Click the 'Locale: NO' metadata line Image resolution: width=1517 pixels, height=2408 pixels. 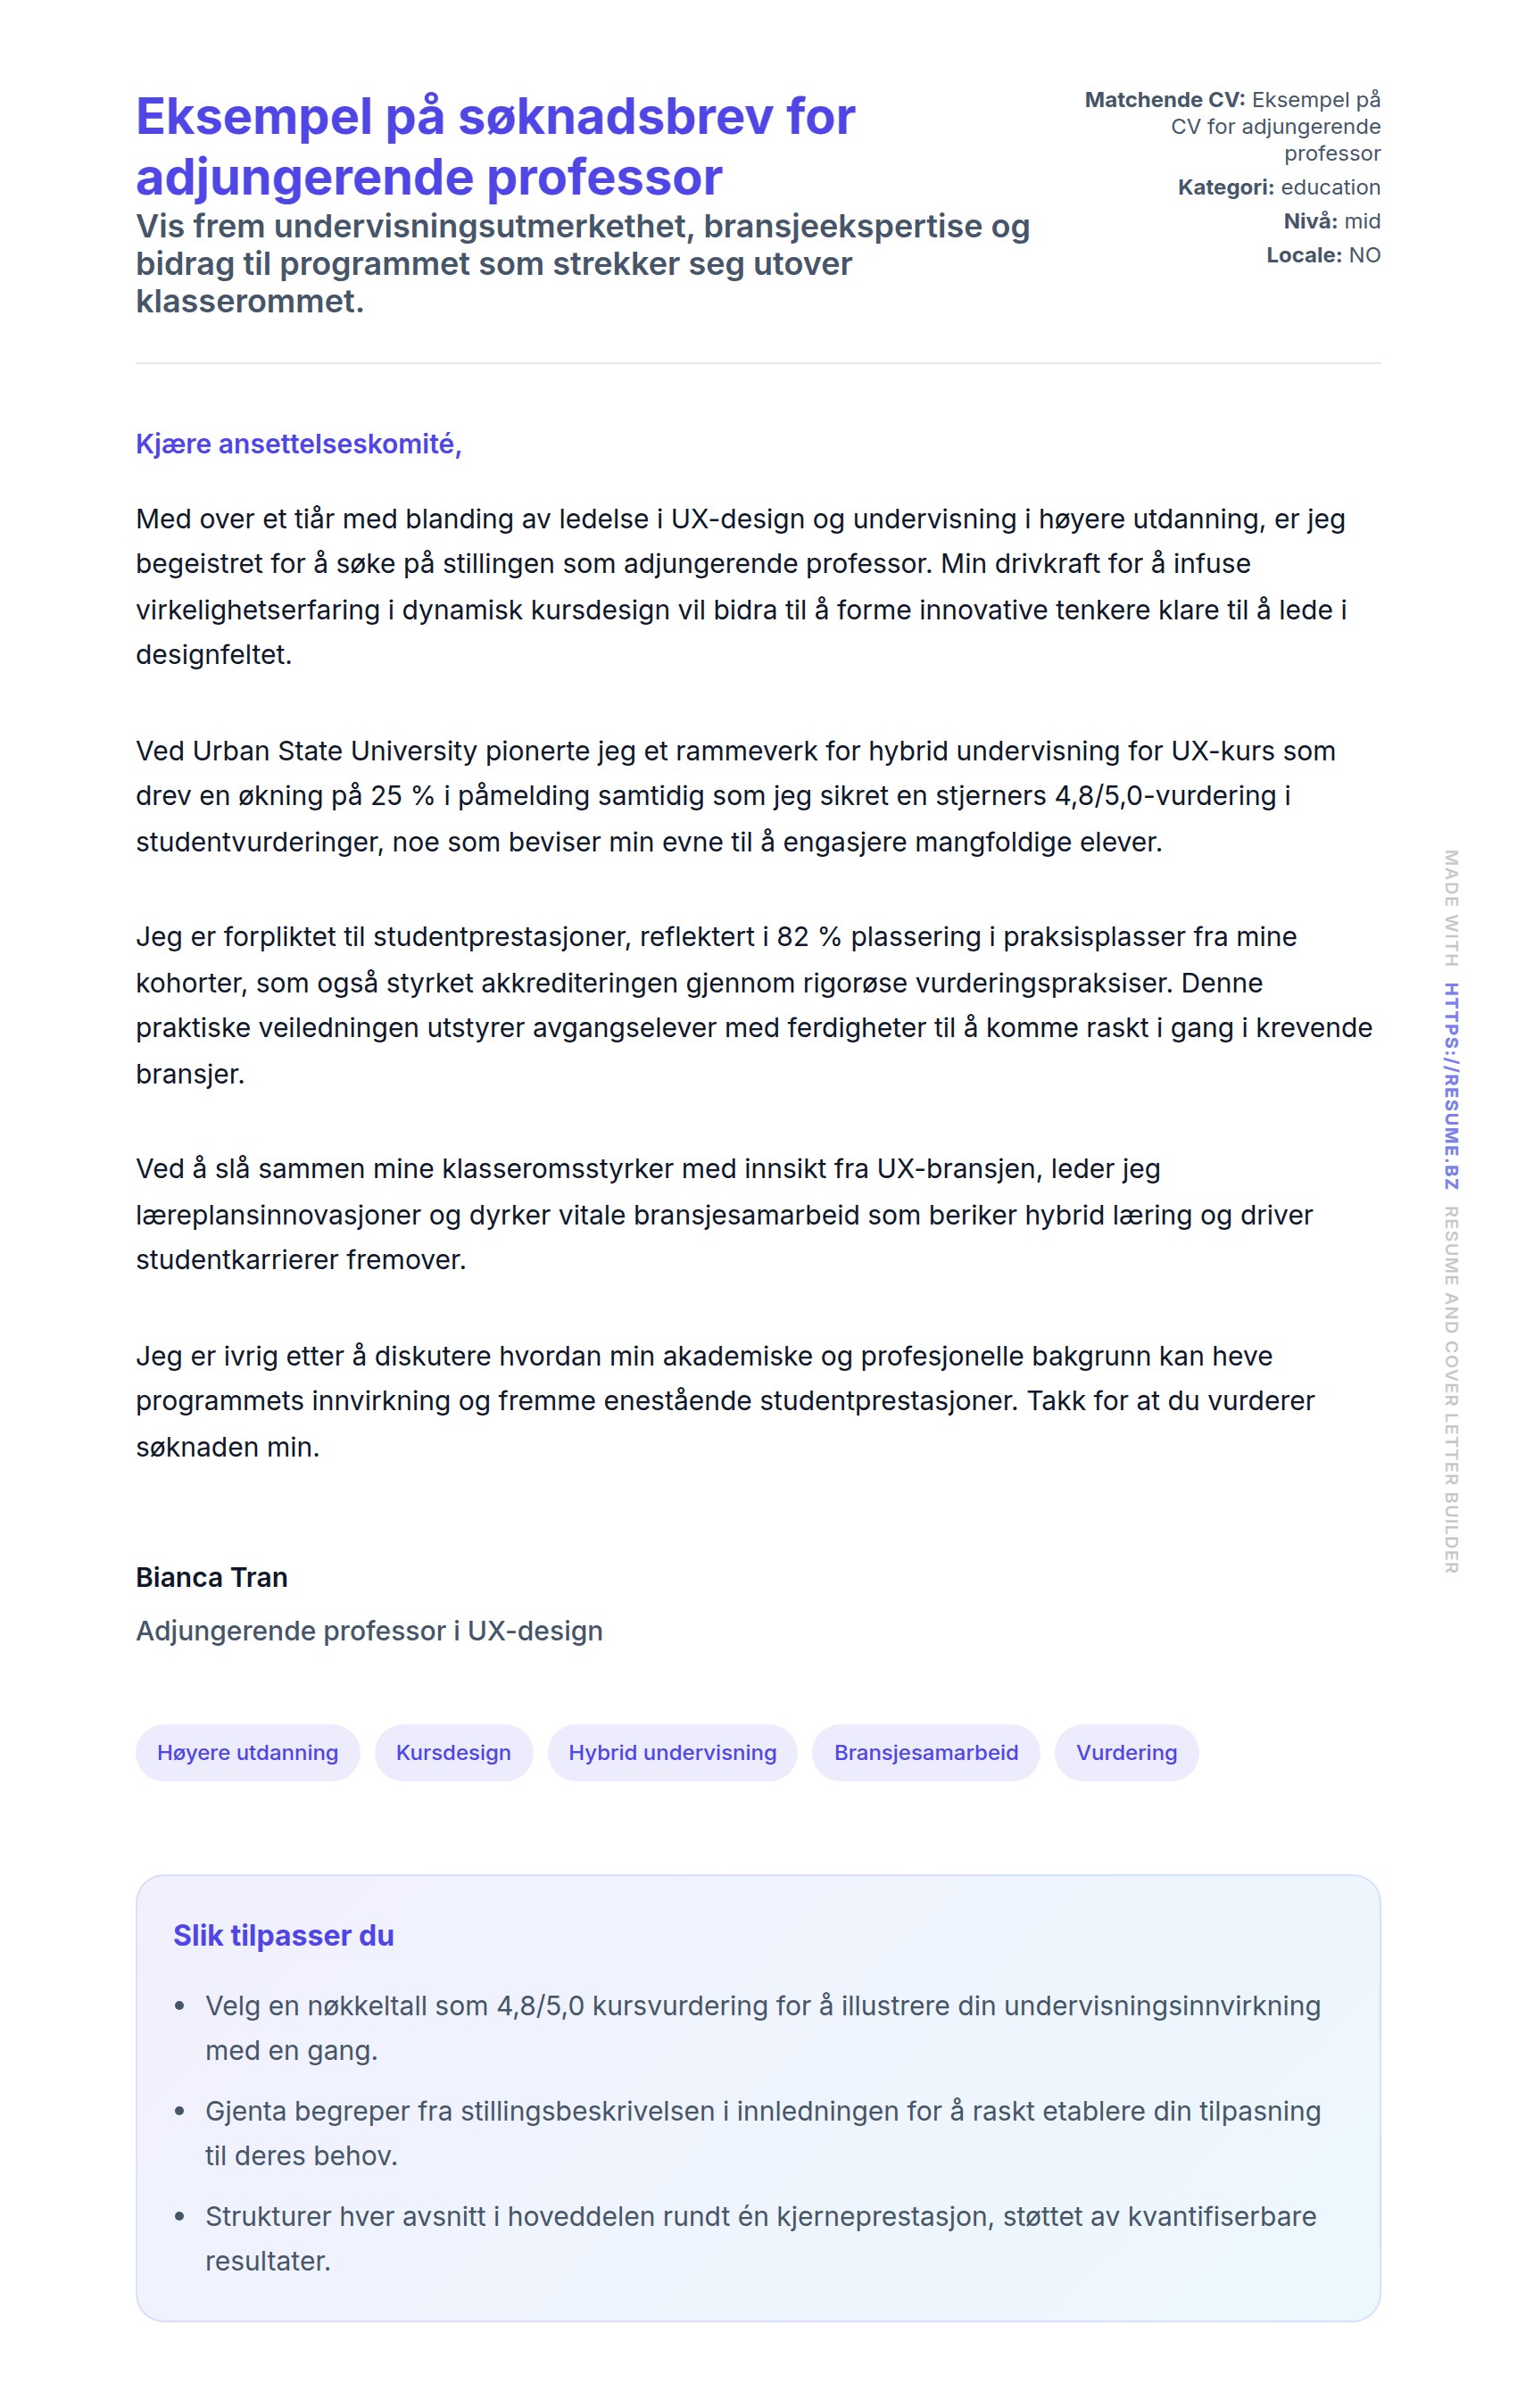tap(1322, 255)
